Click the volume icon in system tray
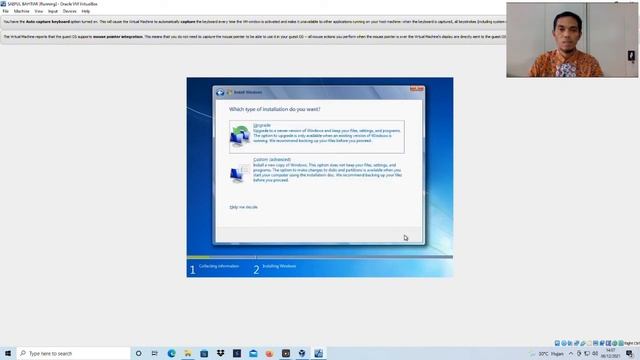Viewport: 640px width, 360px height. [x=595, y=353]
